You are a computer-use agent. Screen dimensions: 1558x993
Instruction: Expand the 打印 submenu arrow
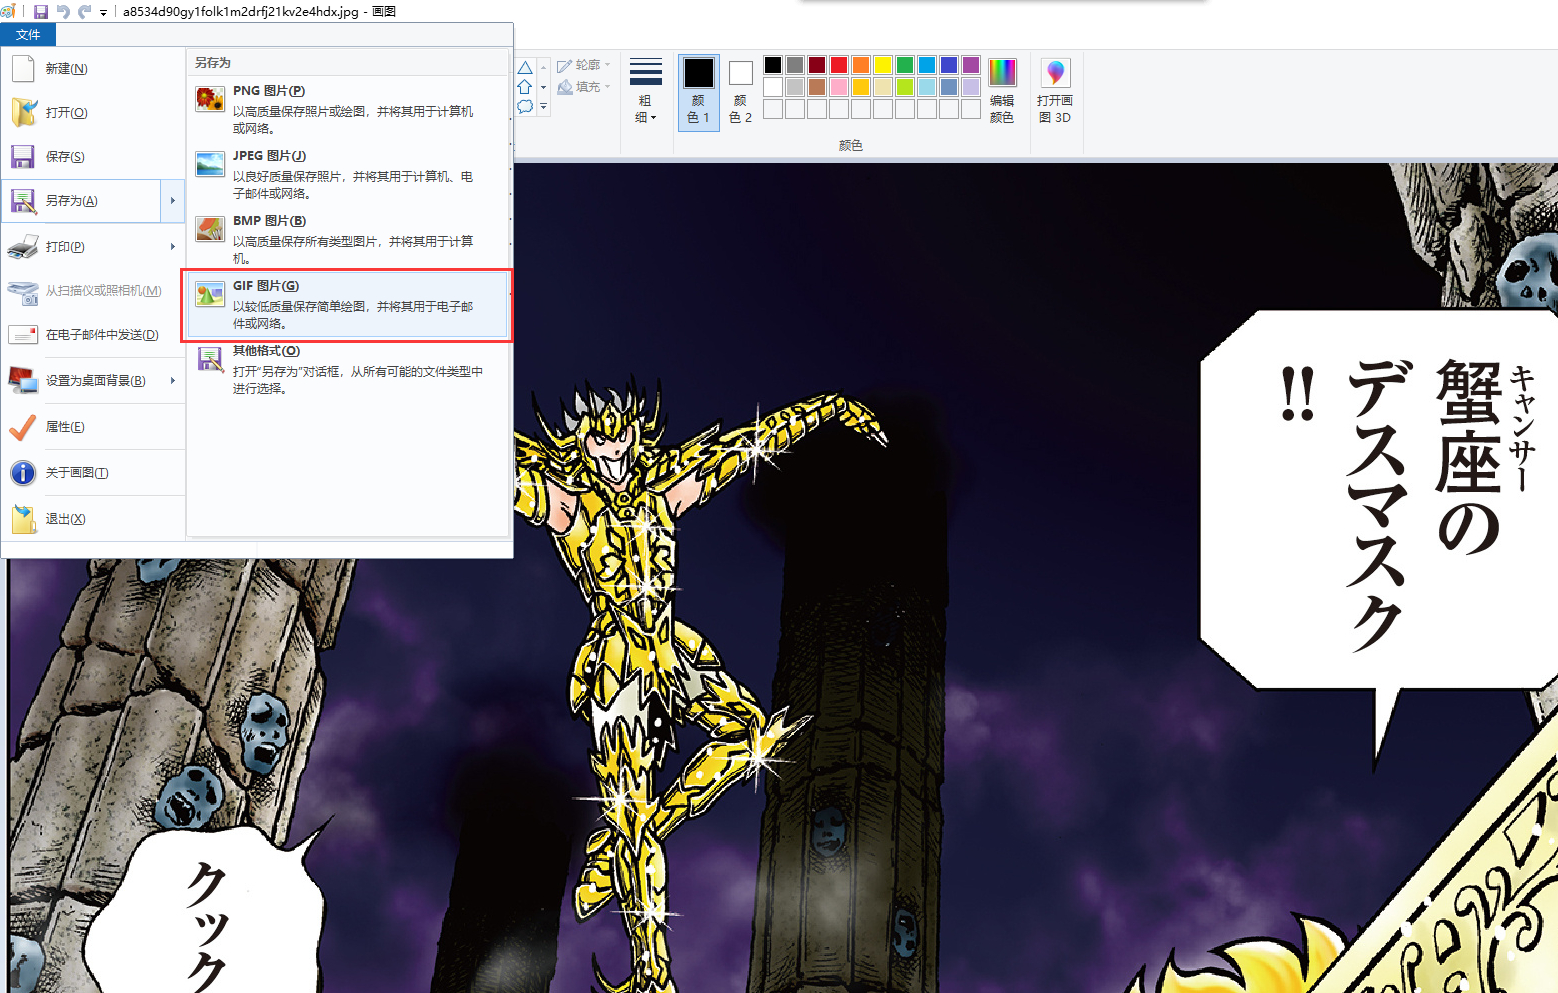click(173, 247)
